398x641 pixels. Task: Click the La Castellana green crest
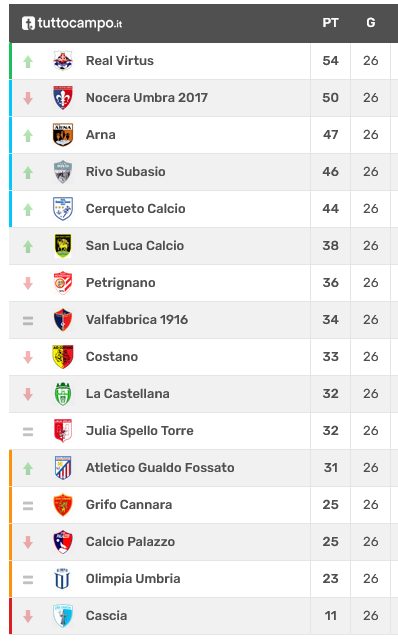coord(63,394)
